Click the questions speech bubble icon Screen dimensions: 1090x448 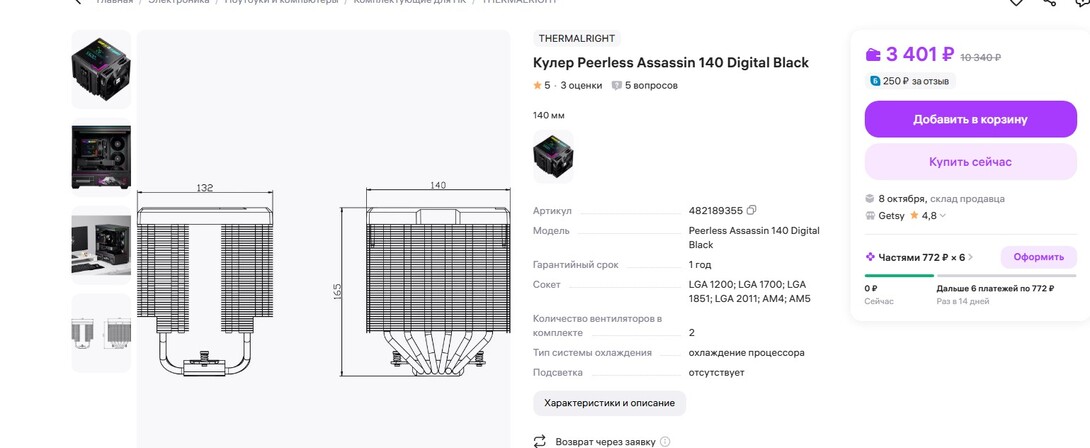point(616,86)
